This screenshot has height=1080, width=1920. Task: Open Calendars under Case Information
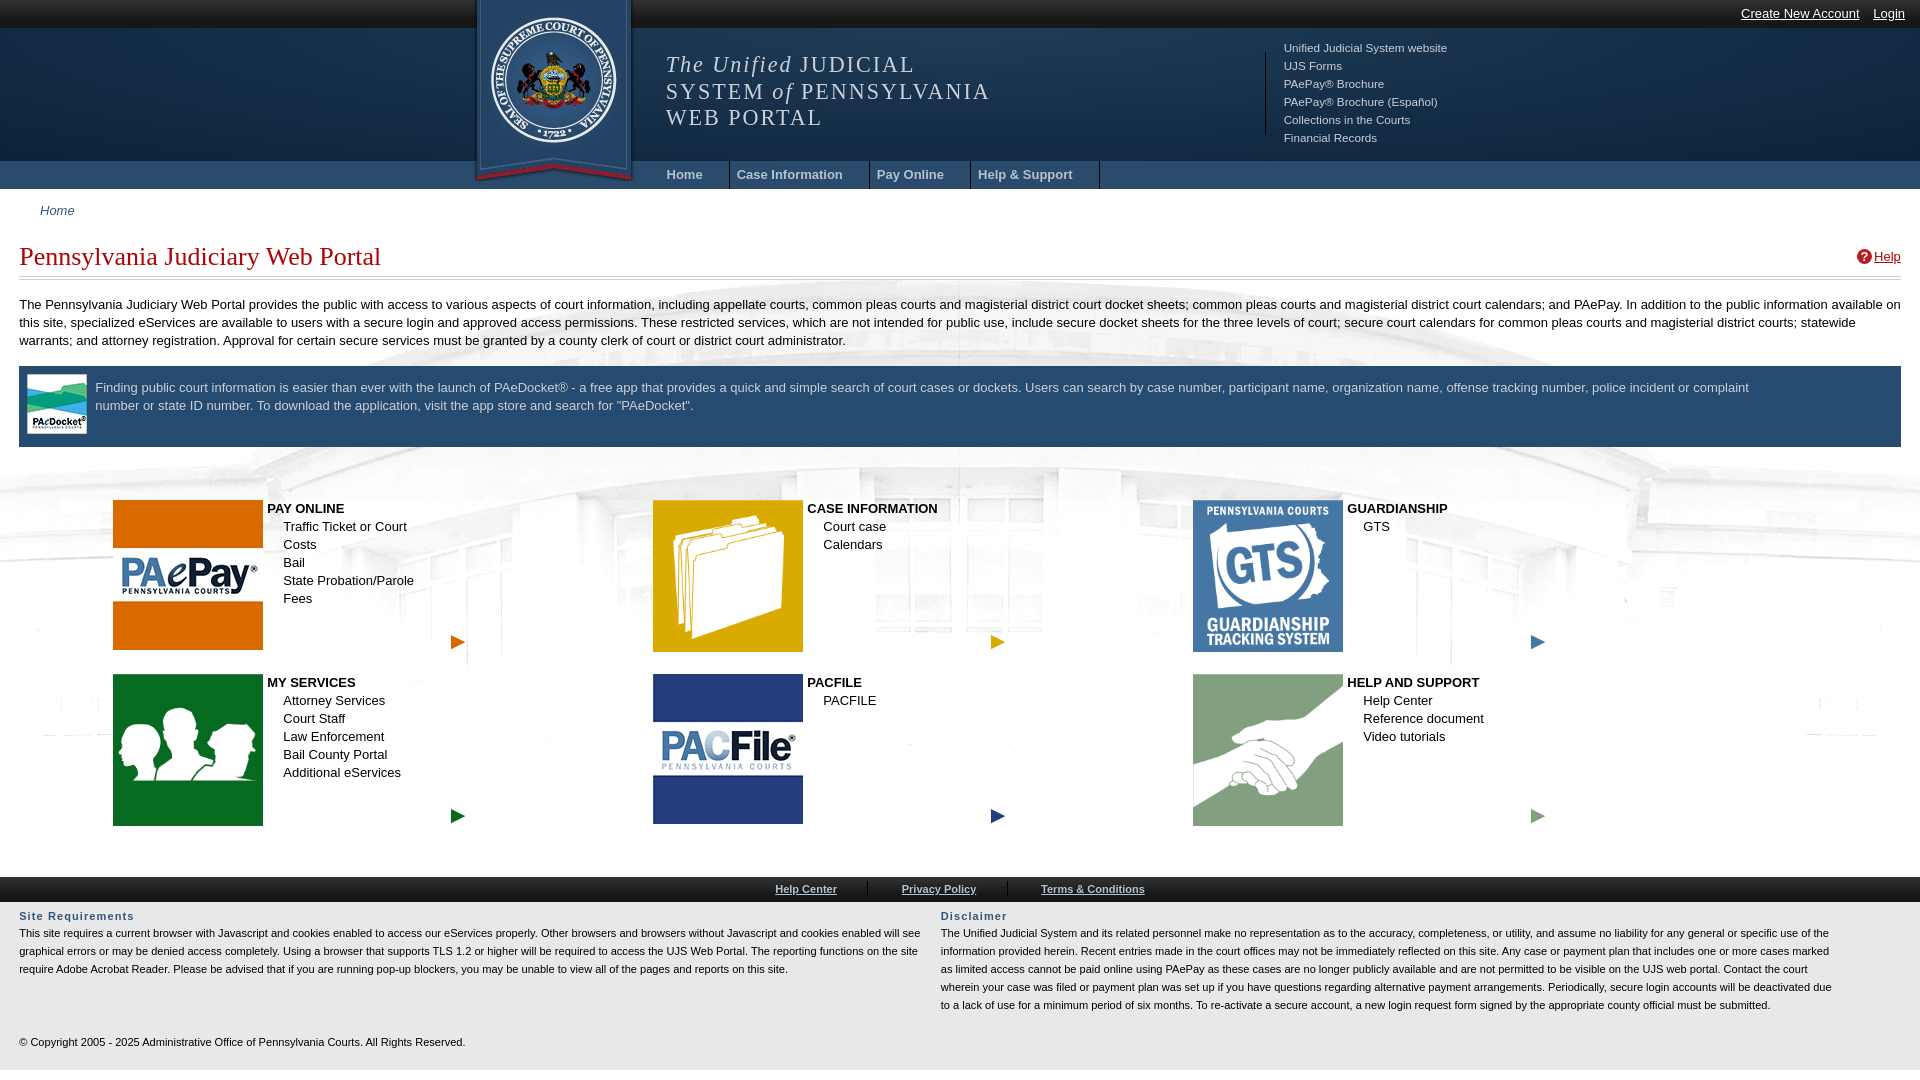(x=852, y=545)
